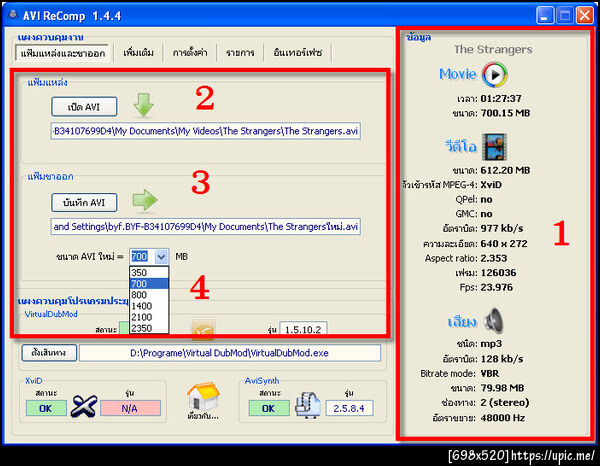Click the frame count 126036

pos(498,273)
